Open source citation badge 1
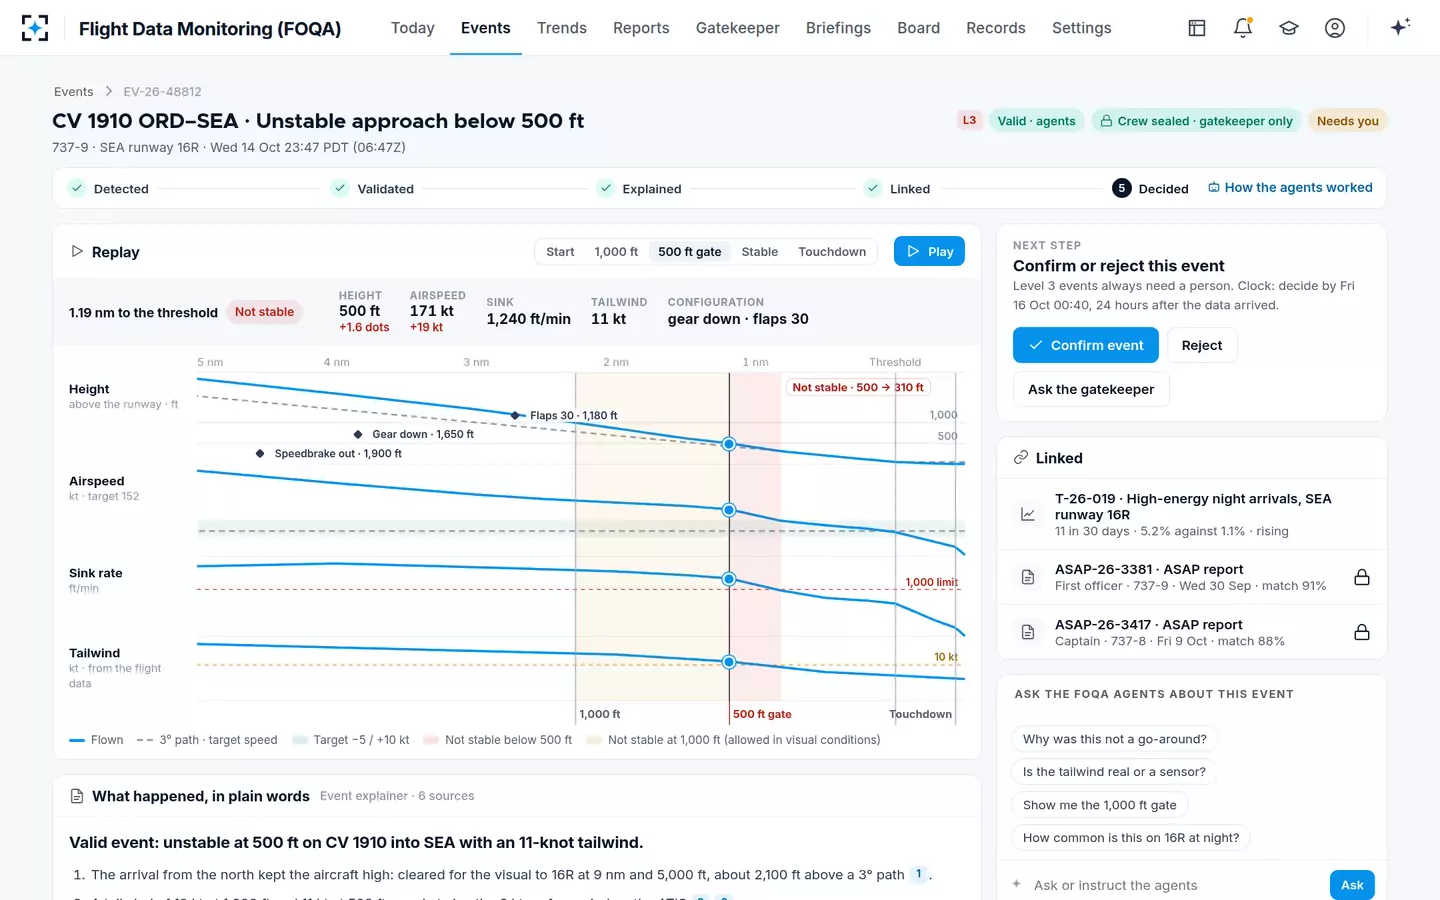Image resolution: width=1440 pixels, height=900 pixels. click(919, 874)
